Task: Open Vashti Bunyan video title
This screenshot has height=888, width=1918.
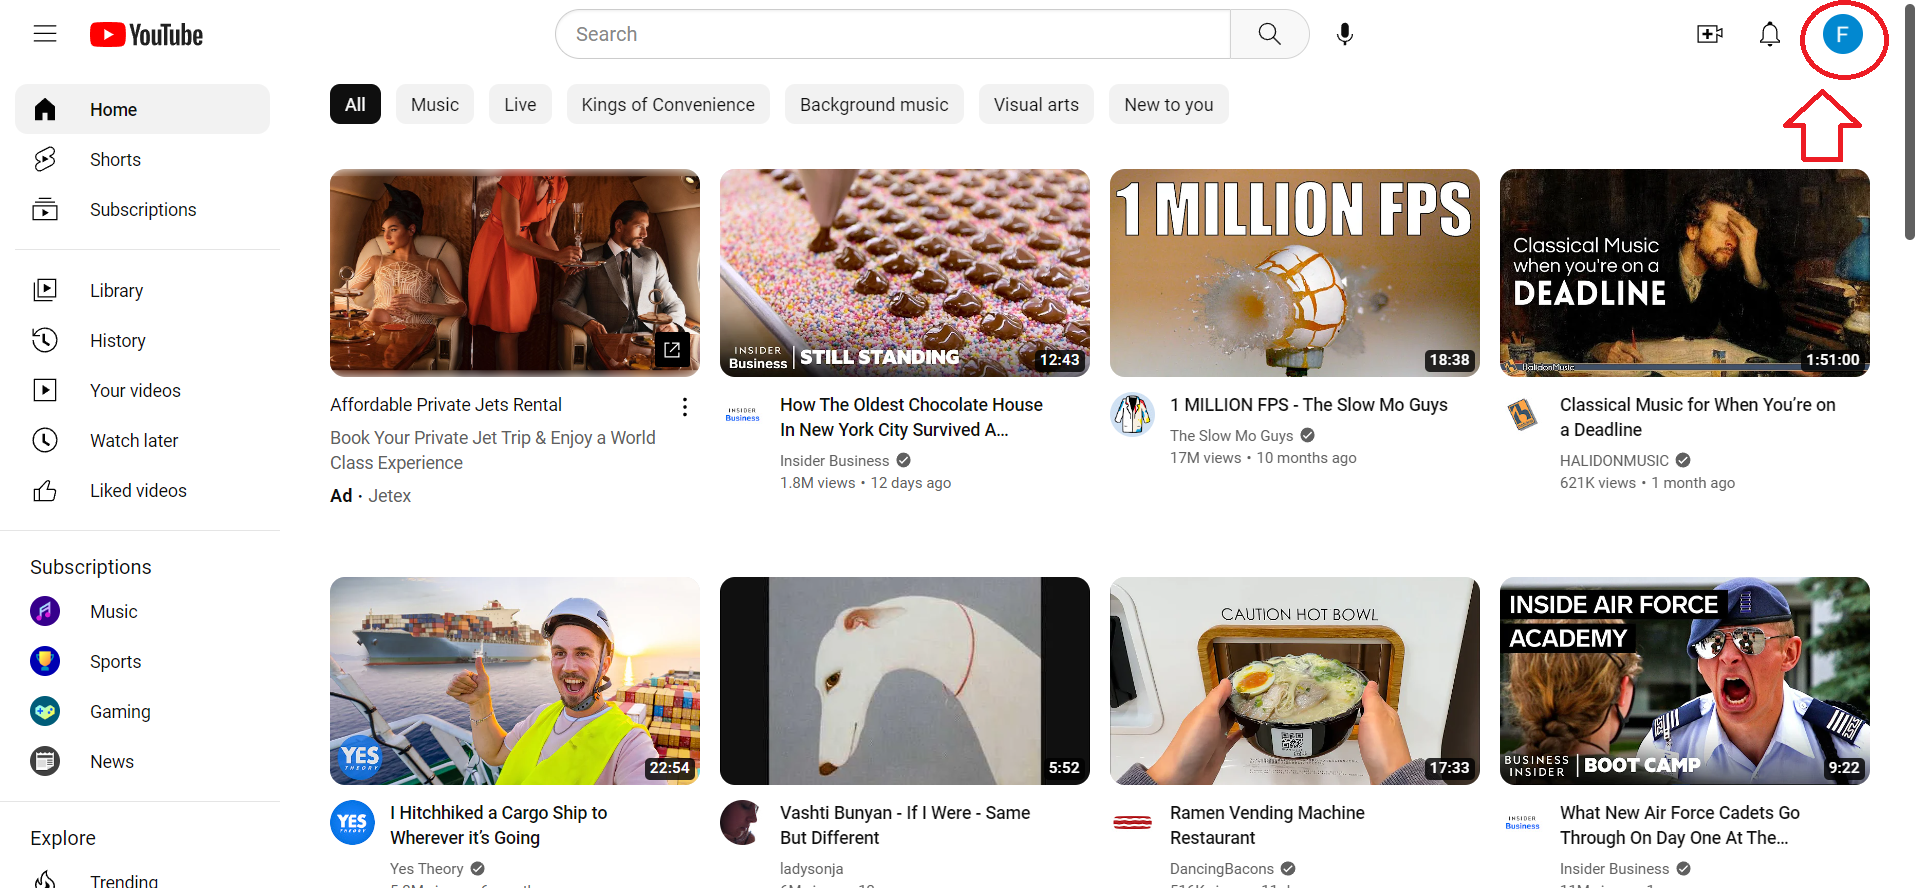Action: coord(905,825)
